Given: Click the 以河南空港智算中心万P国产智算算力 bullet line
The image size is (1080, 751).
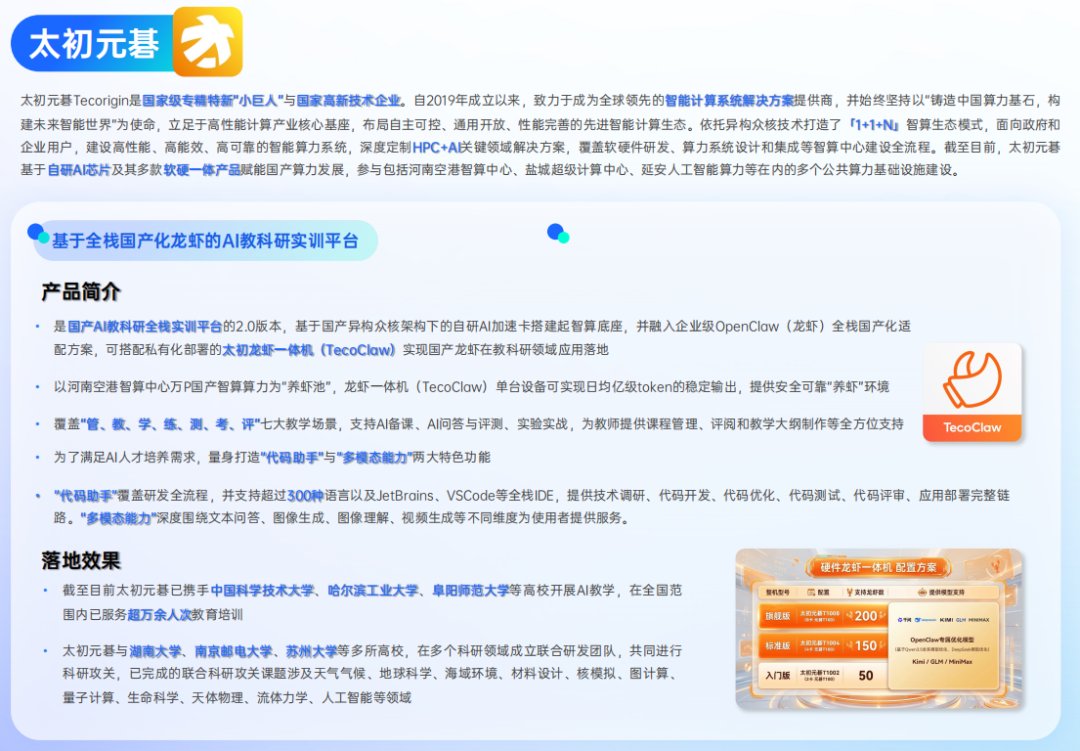Looking at the screenshot, I should pos(471,387).
